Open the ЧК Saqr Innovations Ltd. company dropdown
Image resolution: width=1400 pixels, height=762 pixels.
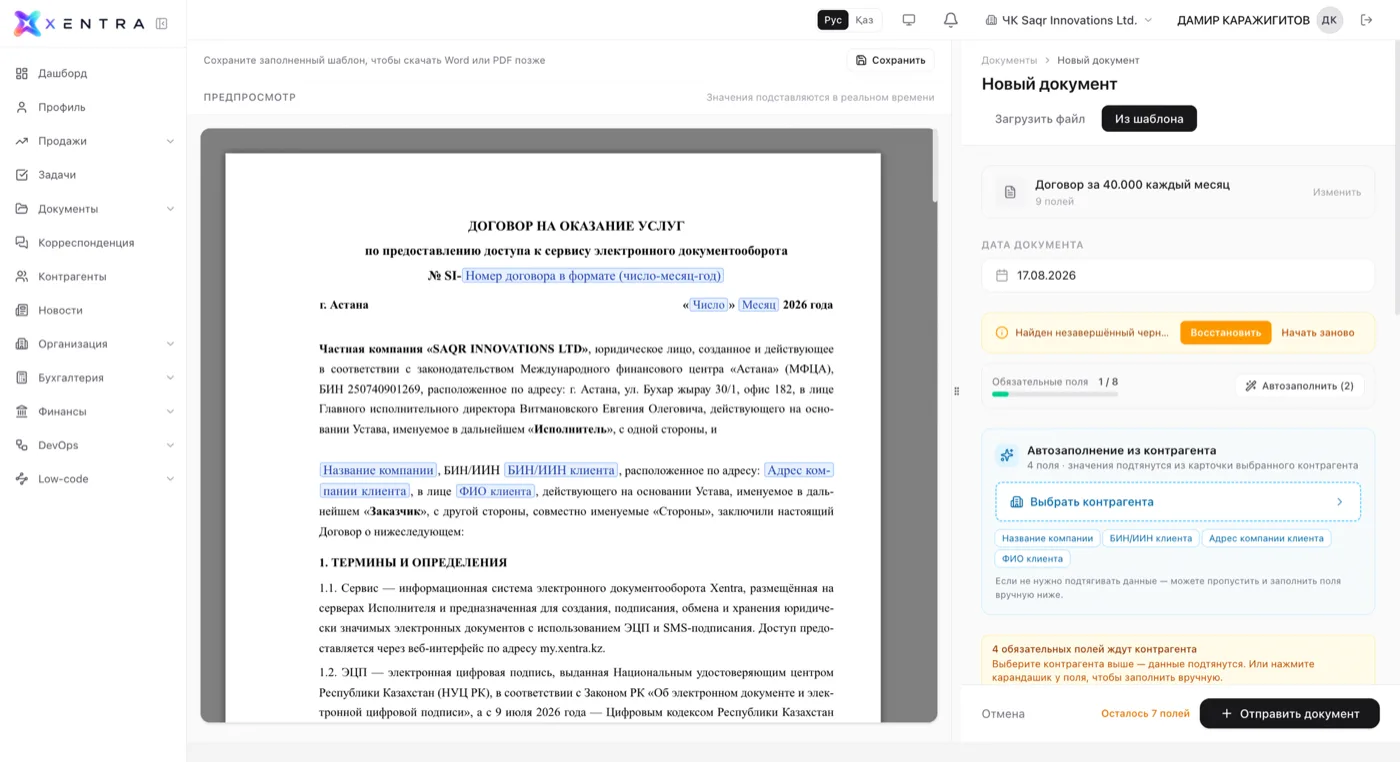(x=1069, y=20)
